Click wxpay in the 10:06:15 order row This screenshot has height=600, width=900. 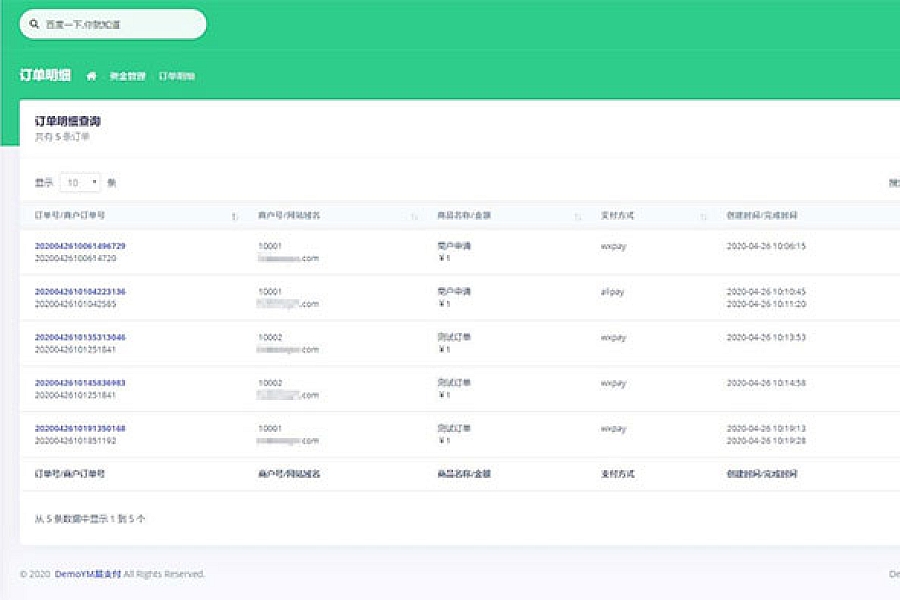pos(614,246)
